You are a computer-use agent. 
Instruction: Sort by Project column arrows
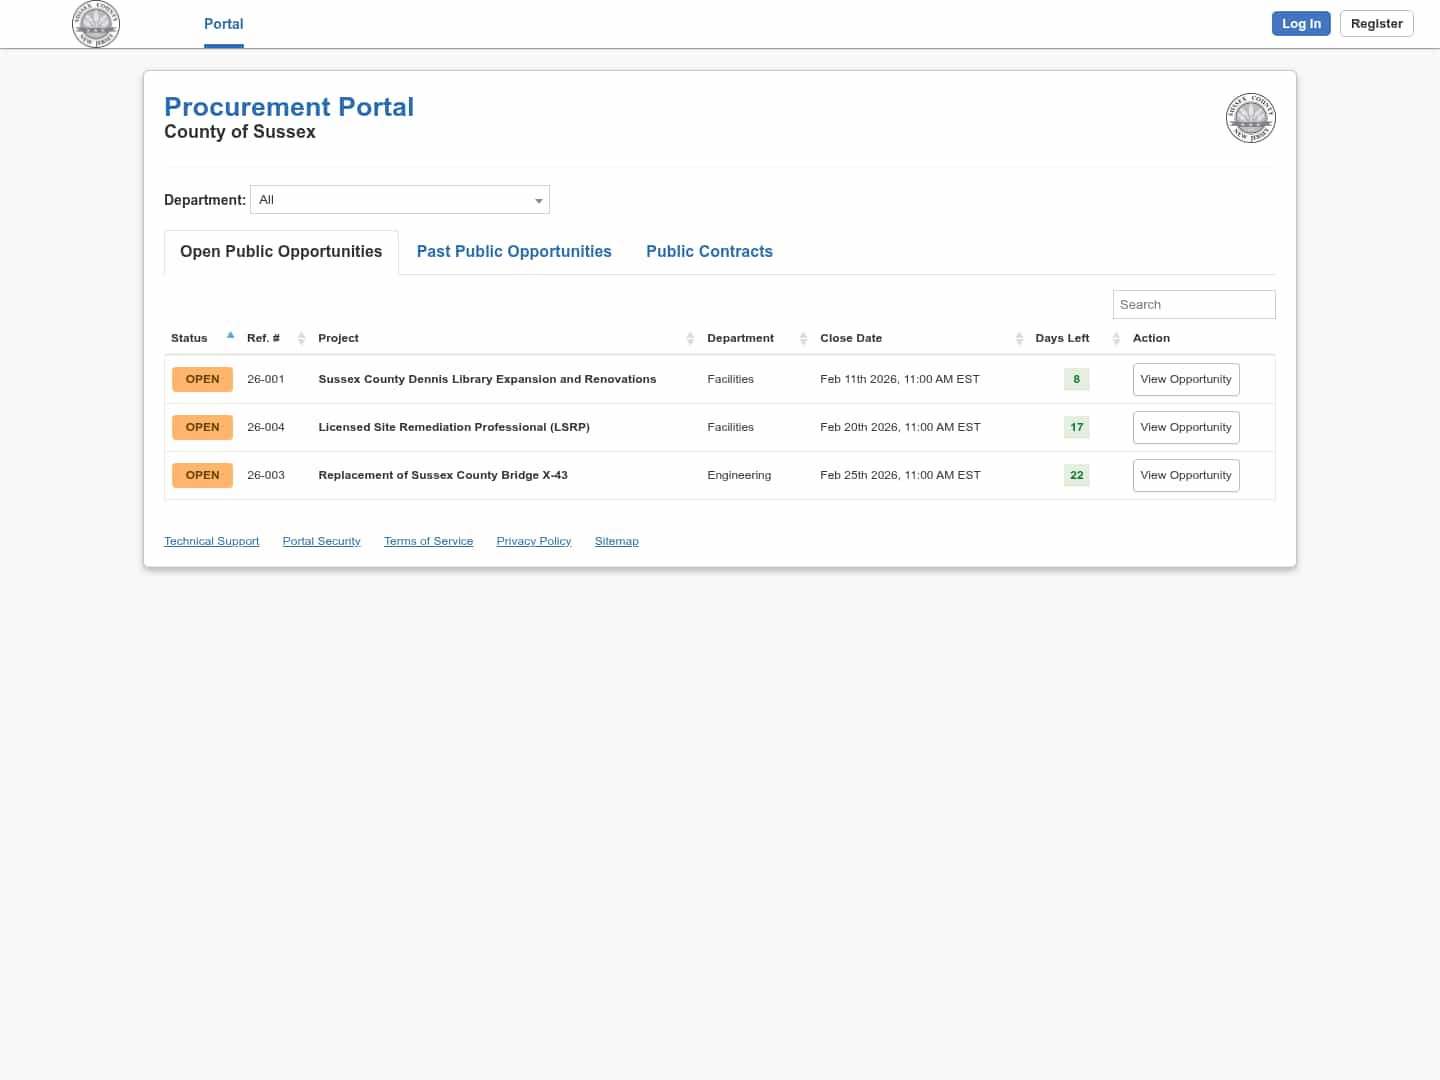coord(690,339)
